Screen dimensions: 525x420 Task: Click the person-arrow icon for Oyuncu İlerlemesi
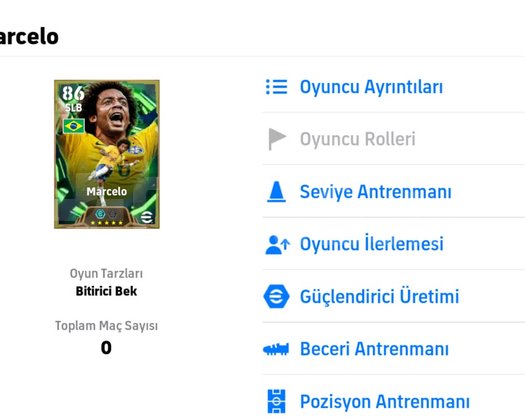pos(277,245)
